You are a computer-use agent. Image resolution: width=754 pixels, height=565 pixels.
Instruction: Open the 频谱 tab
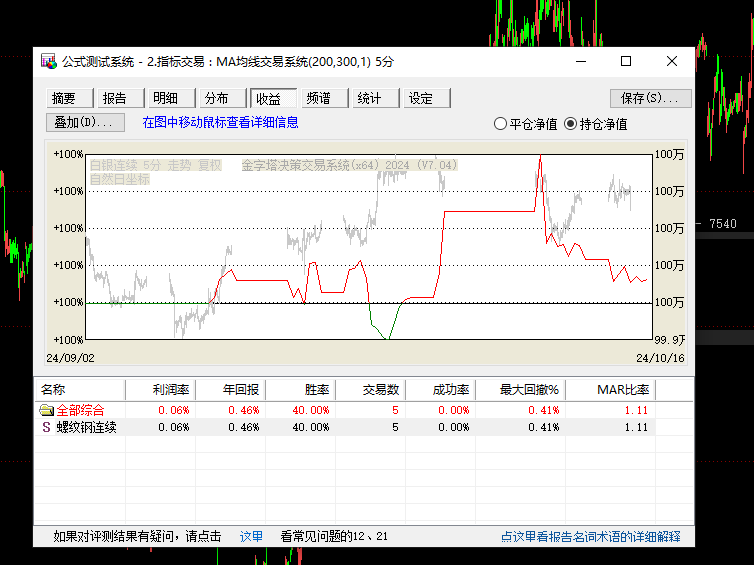[325, 98]
